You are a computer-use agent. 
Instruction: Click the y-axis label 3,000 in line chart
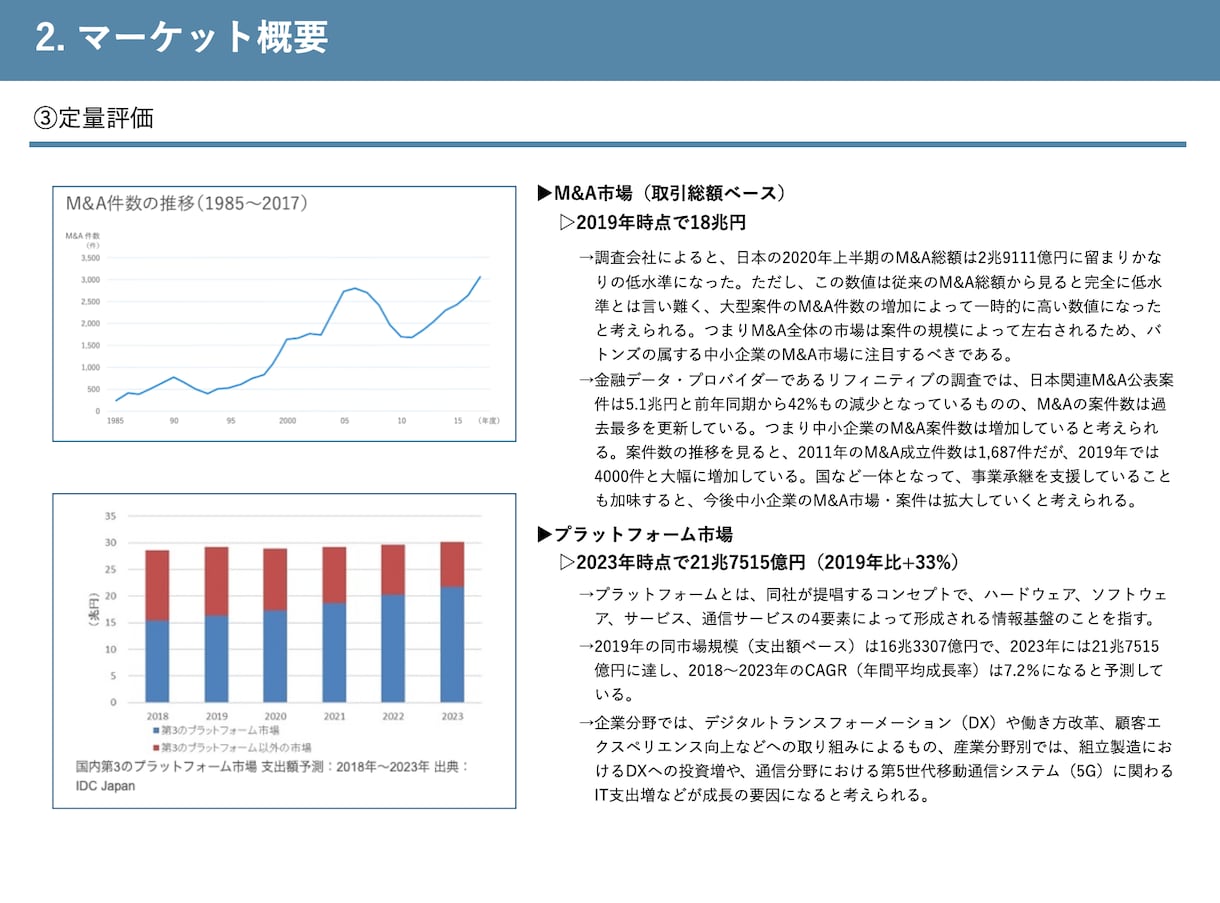coord(90,279)
